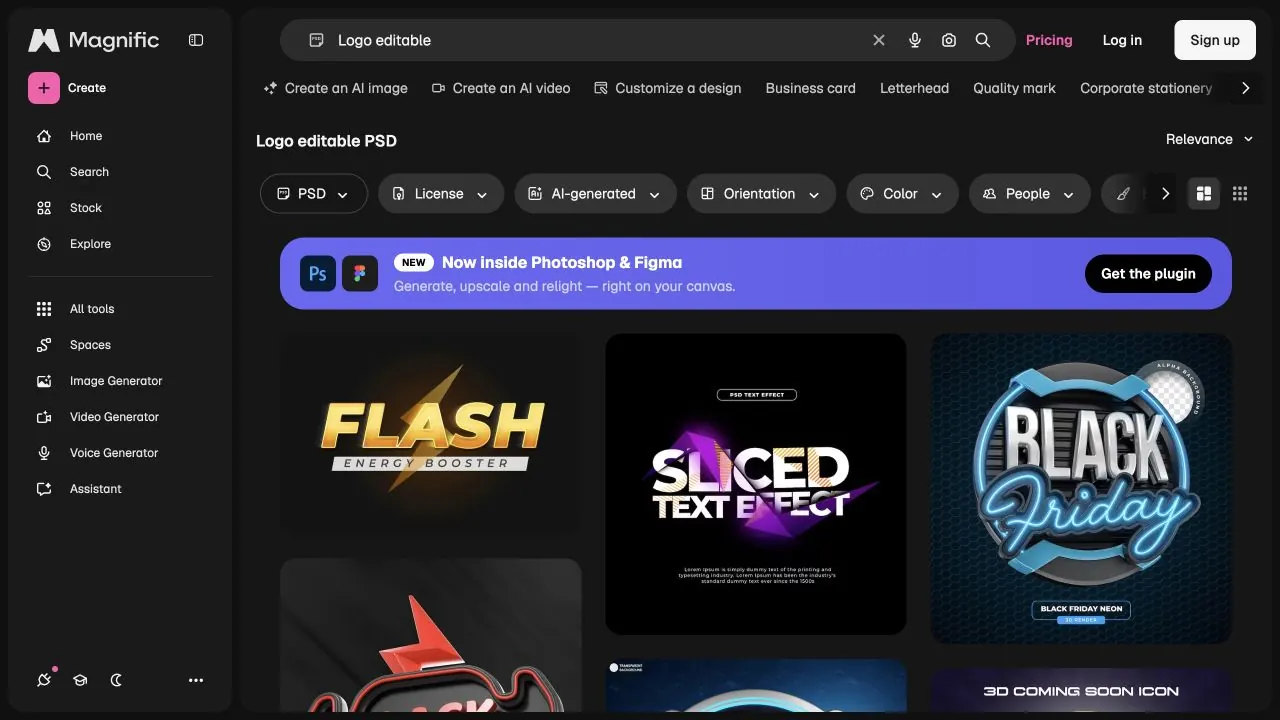The height and width of the screenshot is (720, 1280).
Task: Click the PSD file icon in search bar
Action: [x=317, y=40]
